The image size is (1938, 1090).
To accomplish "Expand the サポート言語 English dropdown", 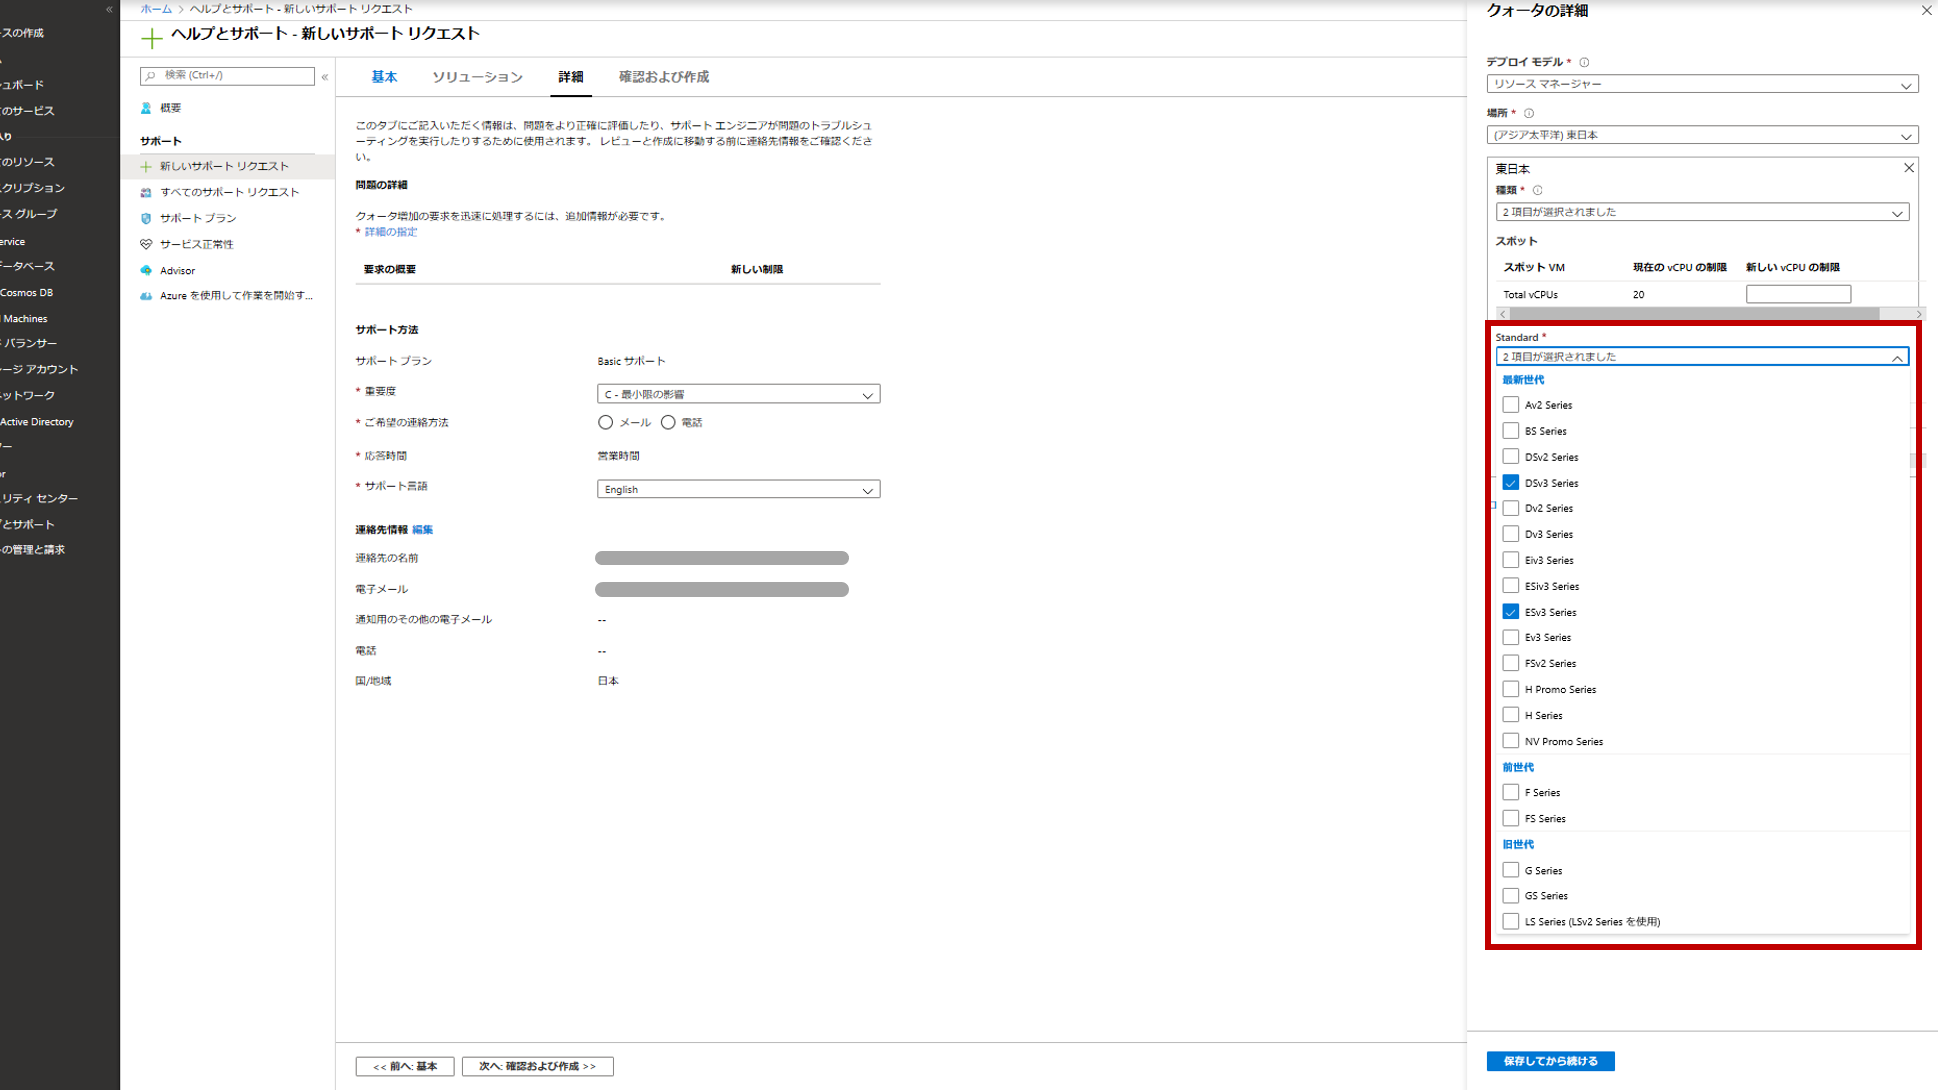I will (738, 489).
